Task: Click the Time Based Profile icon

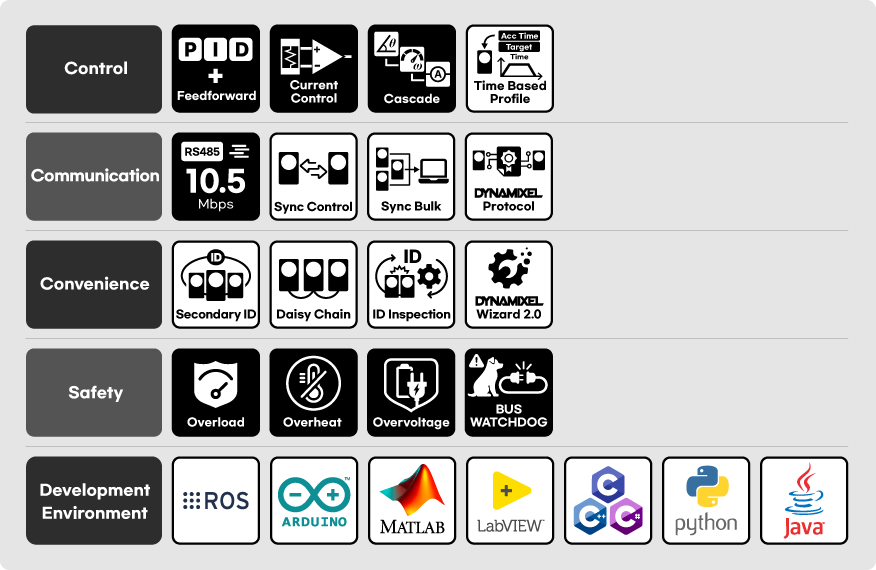Action: (x=510, y=69)
